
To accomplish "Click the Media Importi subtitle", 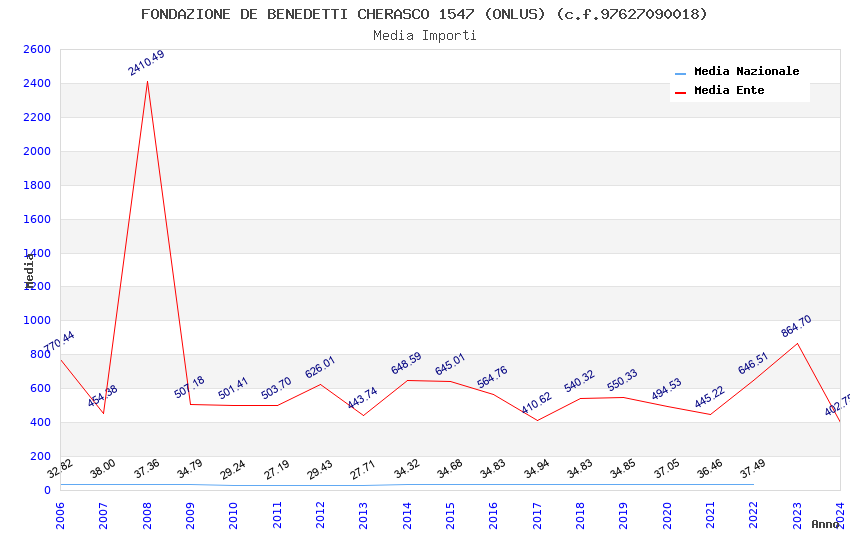I will coord(425,36).
